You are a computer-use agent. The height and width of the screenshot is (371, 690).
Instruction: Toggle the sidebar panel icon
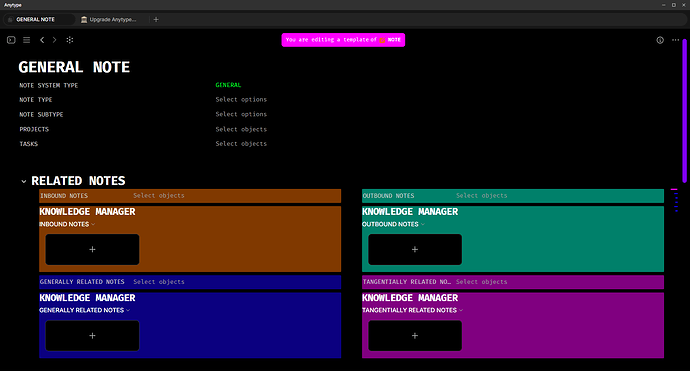[11, 40]
